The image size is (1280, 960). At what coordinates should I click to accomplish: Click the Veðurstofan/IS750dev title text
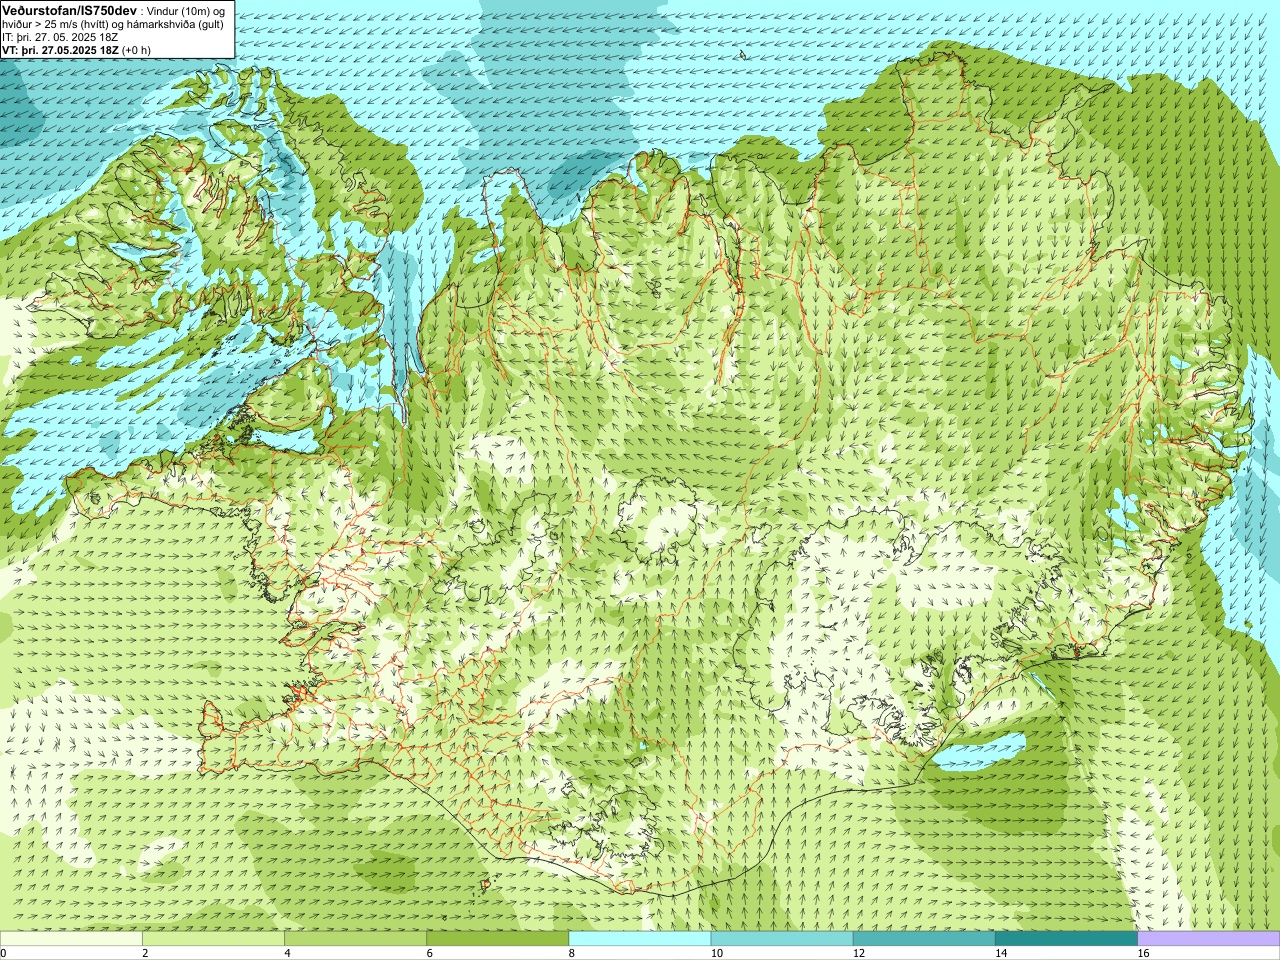(69, 10)
